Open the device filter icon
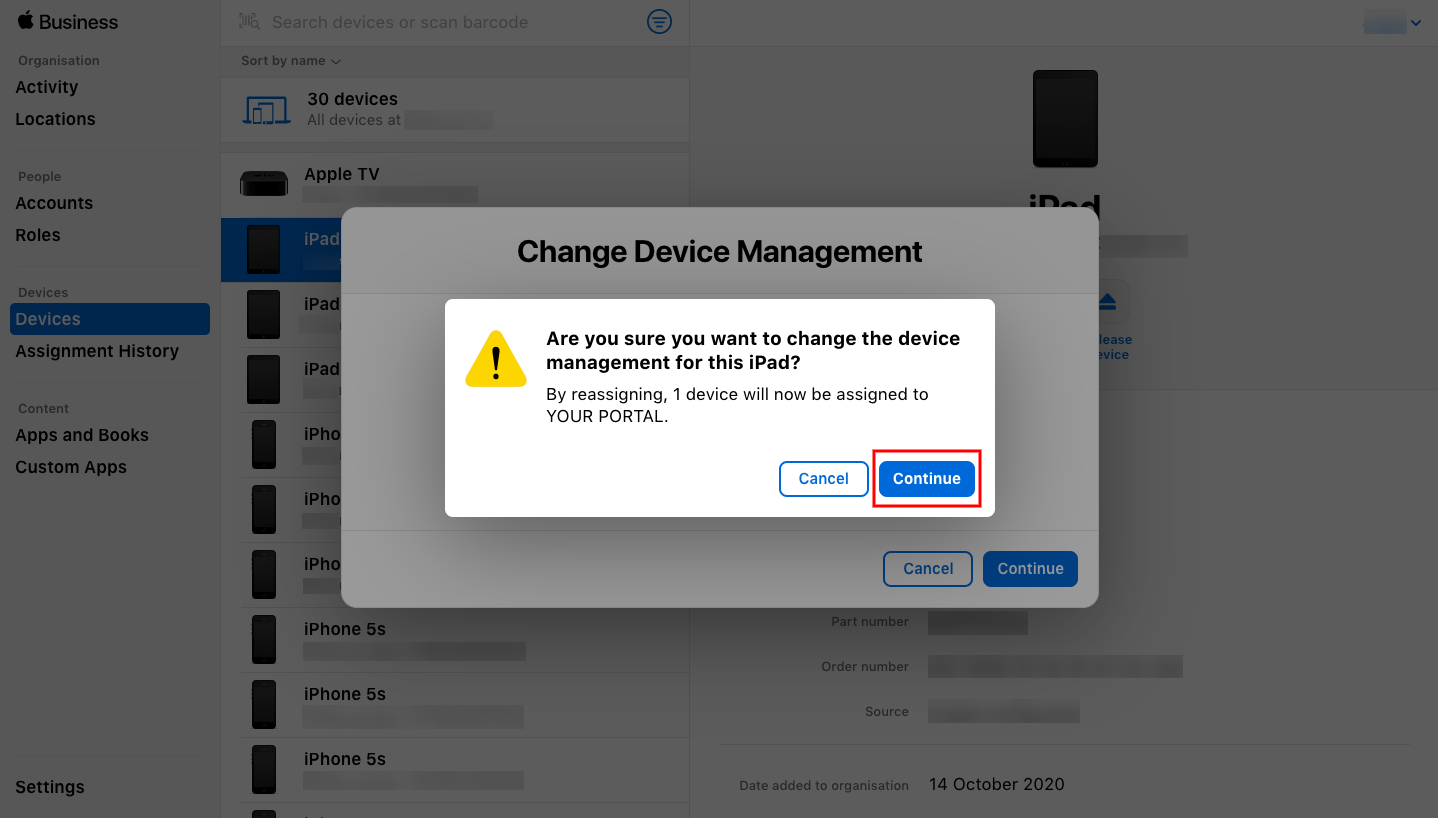Viewport: 1438px width, 818px height. click(x=659, y=21)
